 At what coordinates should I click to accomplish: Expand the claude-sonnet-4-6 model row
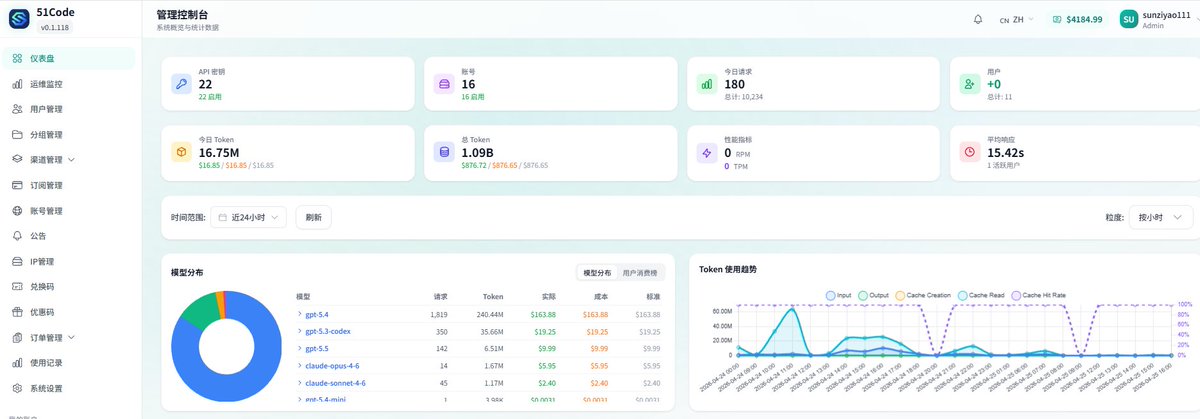coord(480,383)
